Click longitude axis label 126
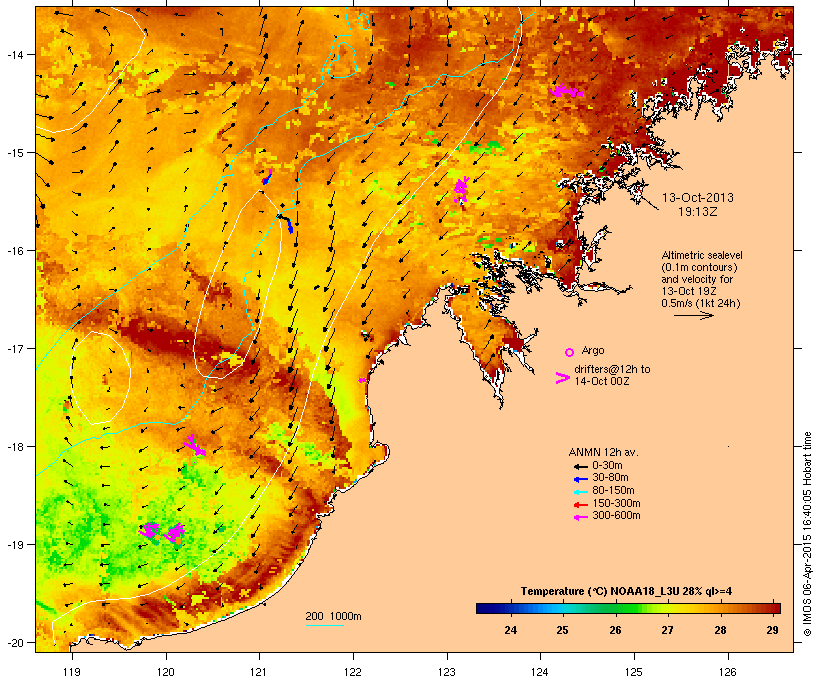This screenshot has height=680, width=820. 728,672
